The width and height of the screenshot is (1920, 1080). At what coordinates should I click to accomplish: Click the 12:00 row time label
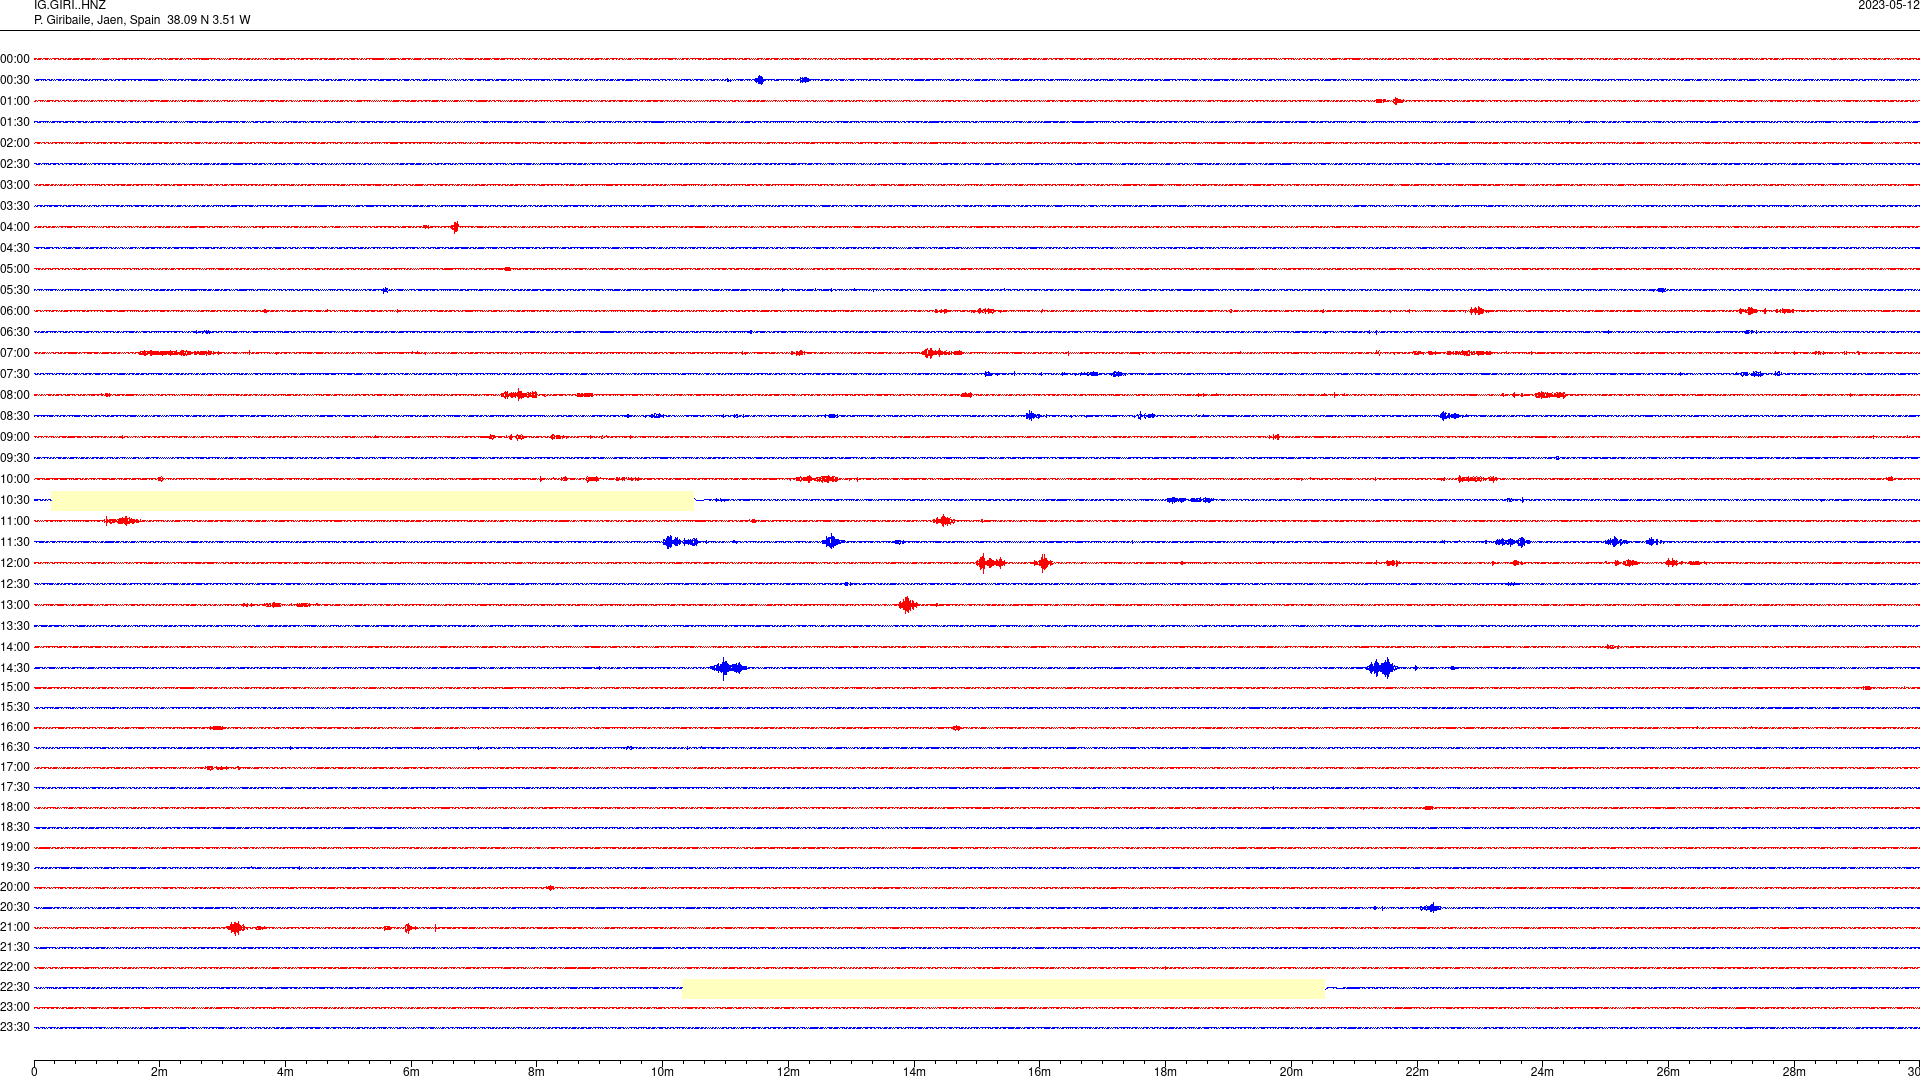tap(15, 563)
